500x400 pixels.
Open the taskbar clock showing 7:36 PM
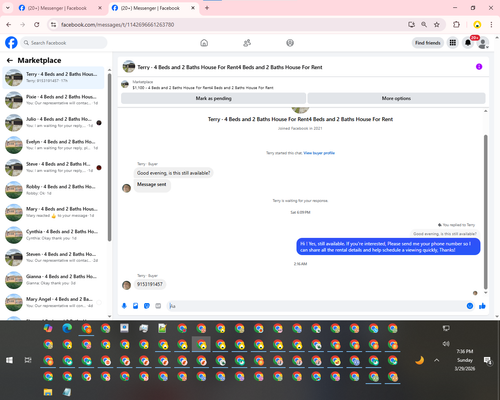point(465,360)
